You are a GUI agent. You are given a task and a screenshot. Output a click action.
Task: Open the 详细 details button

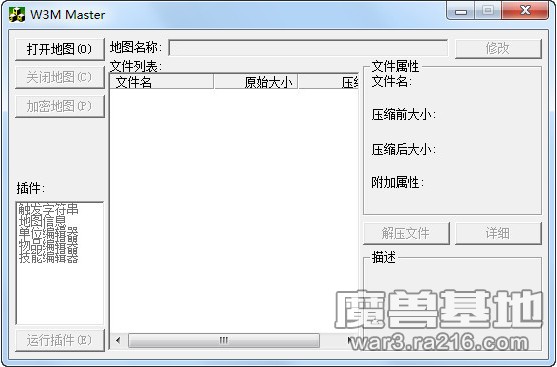click(498, 233)
